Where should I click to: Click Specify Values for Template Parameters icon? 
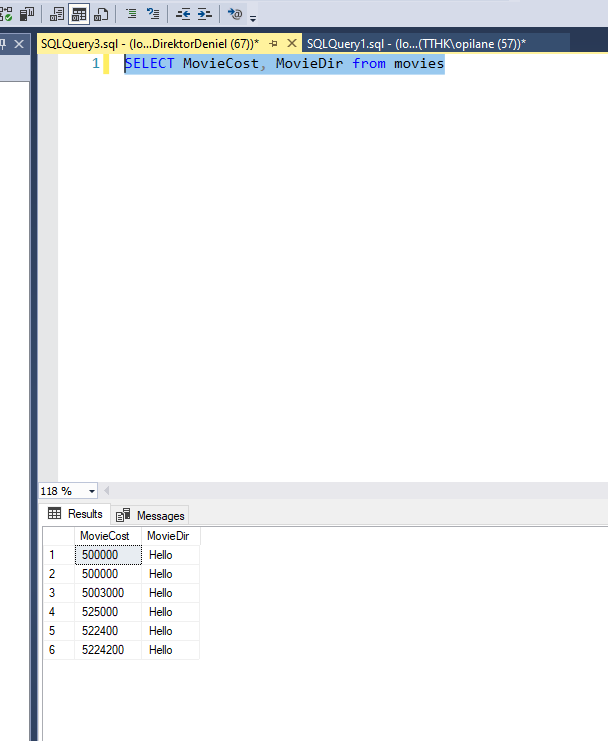click(235, 14)
